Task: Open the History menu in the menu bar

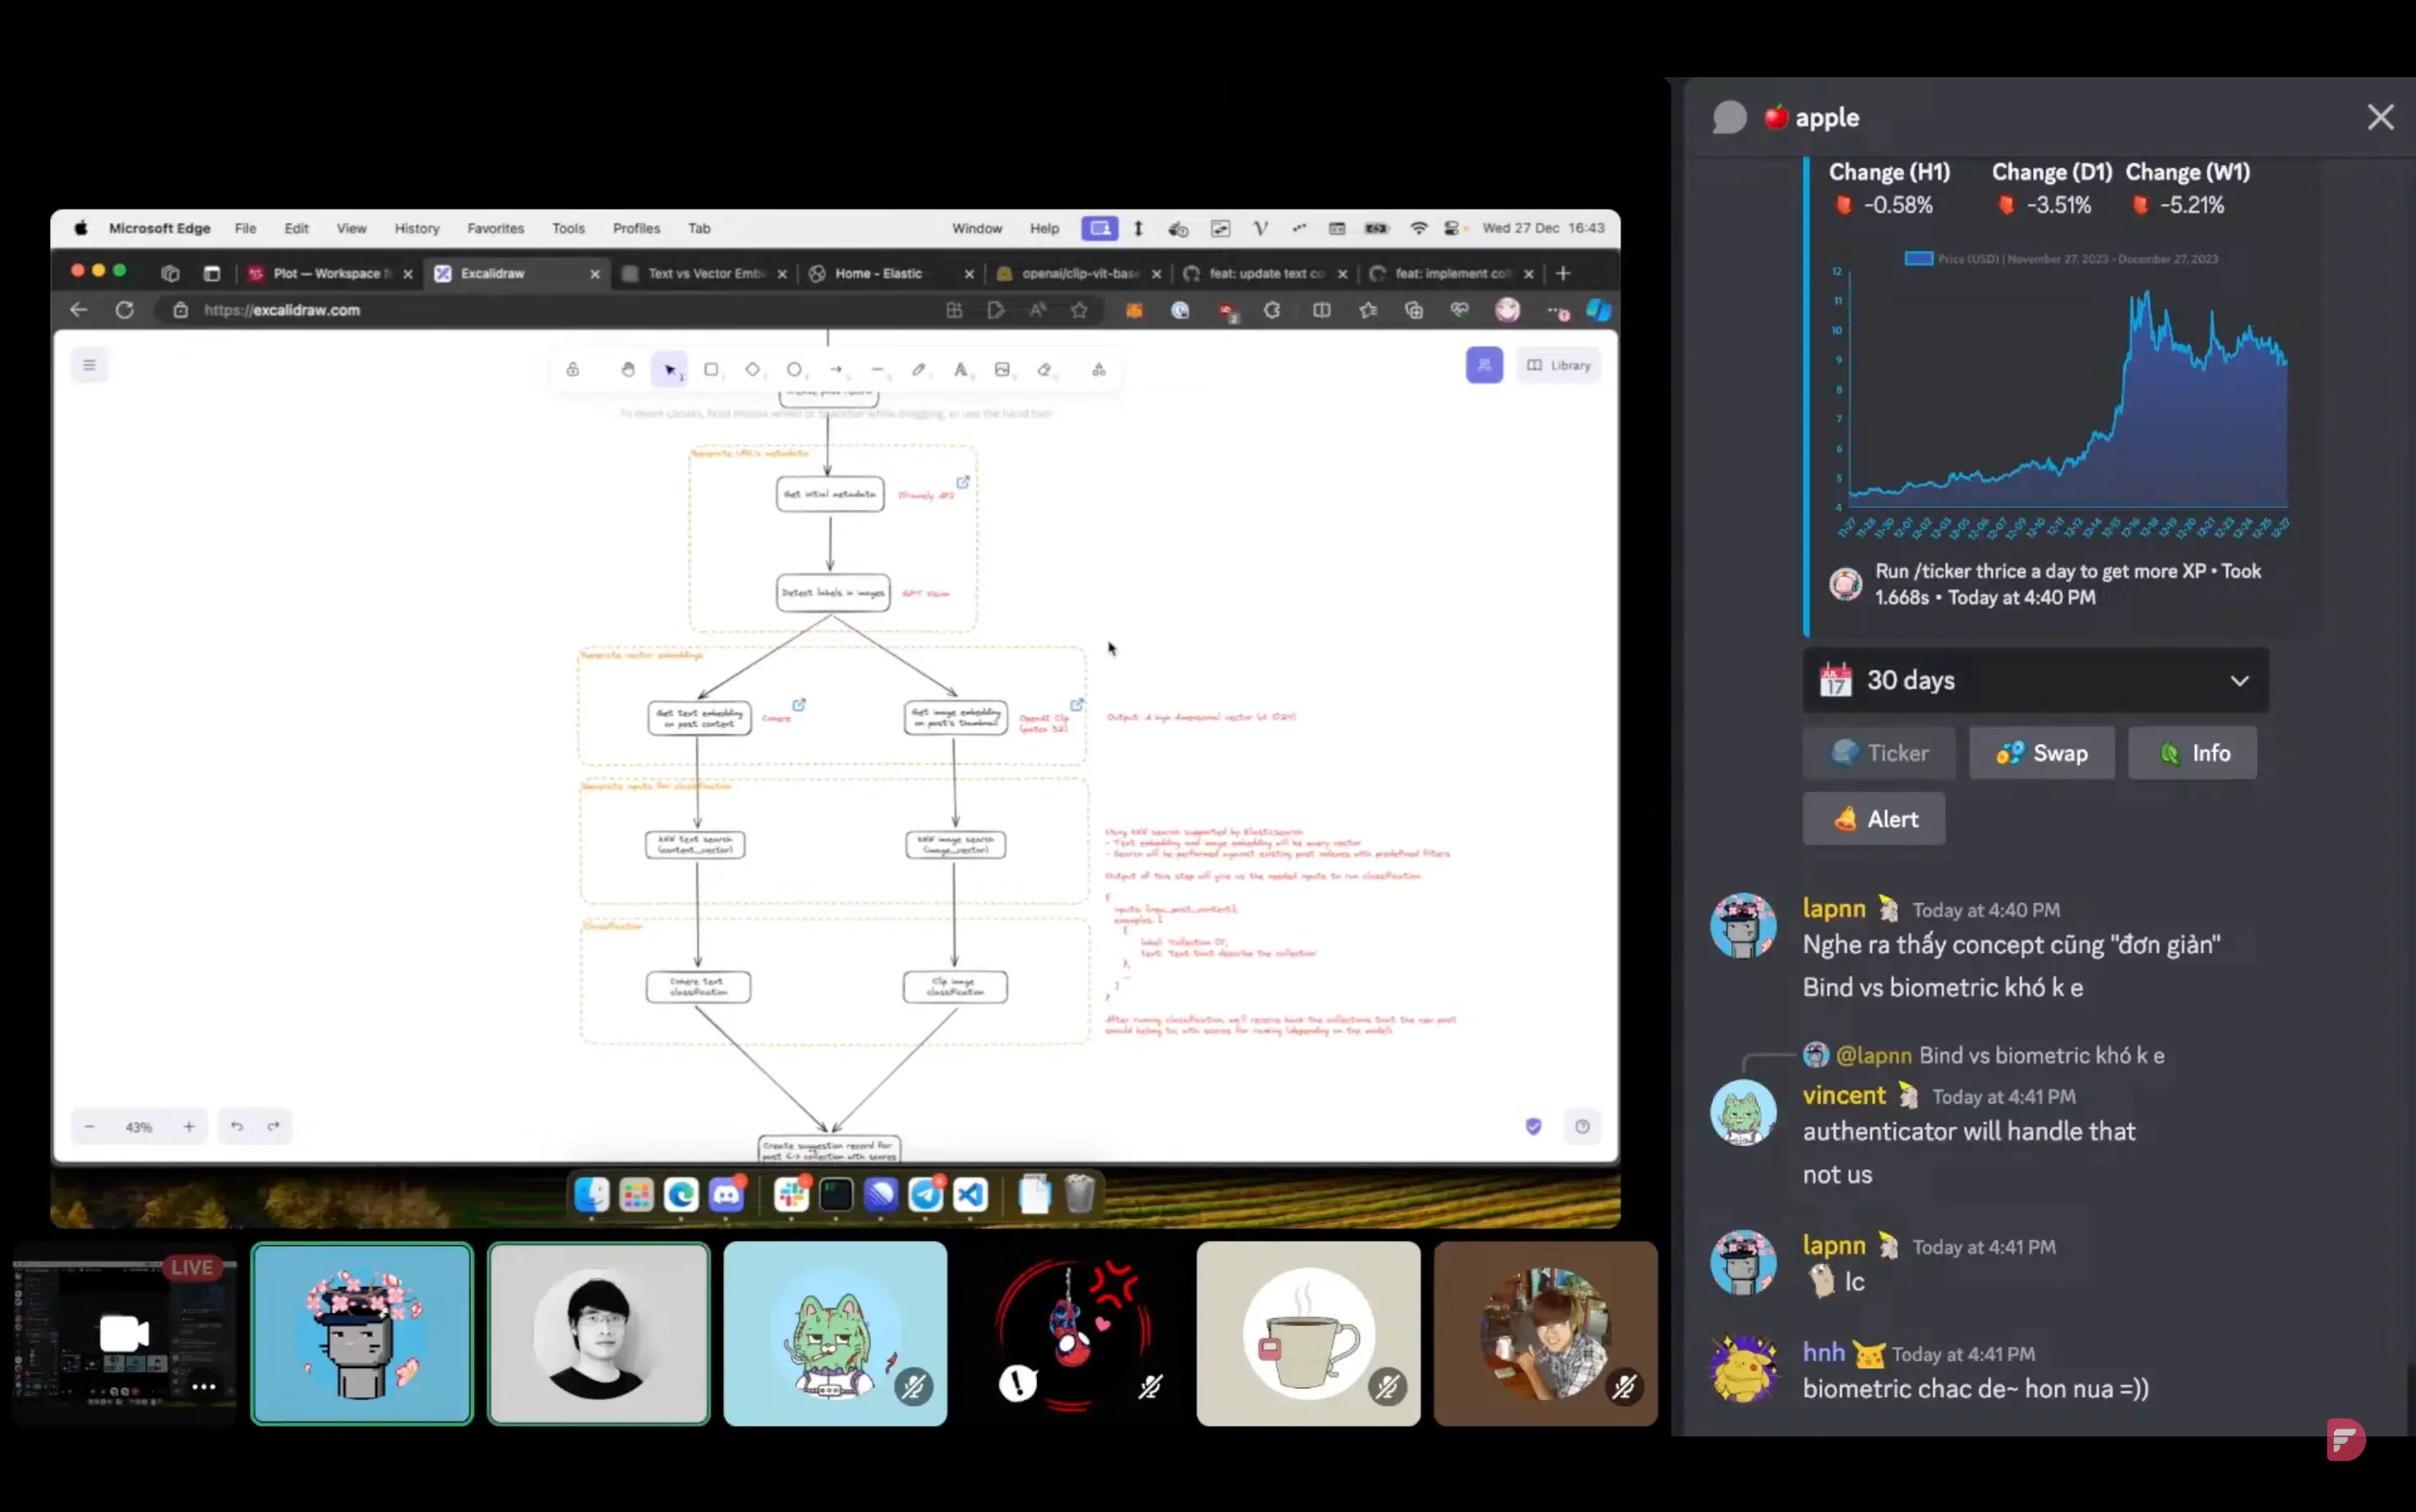Action: pos(417,228)
